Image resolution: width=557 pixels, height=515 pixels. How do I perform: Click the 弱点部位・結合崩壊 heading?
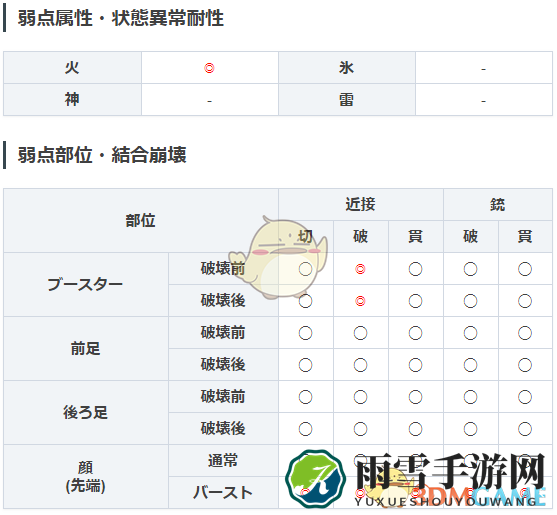point(102,155)
